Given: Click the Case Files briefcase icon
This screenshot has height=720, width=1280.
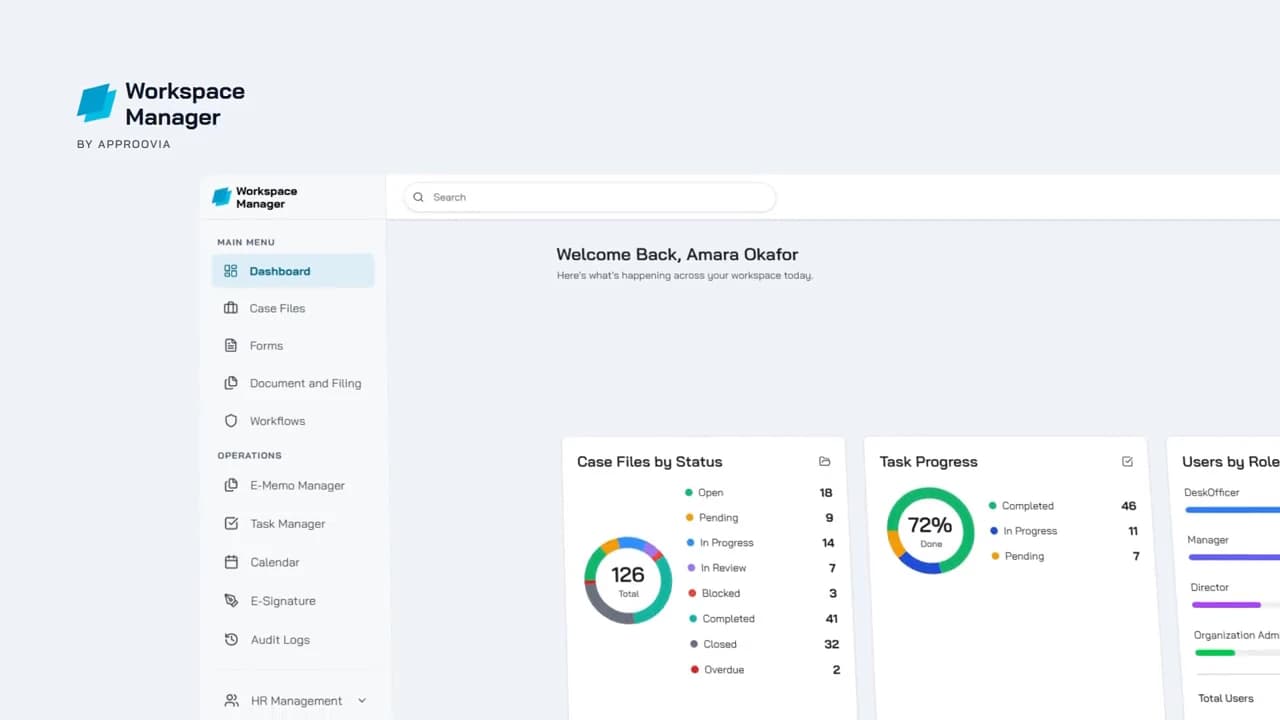Looking at the screenshot, I should [231, 308].
